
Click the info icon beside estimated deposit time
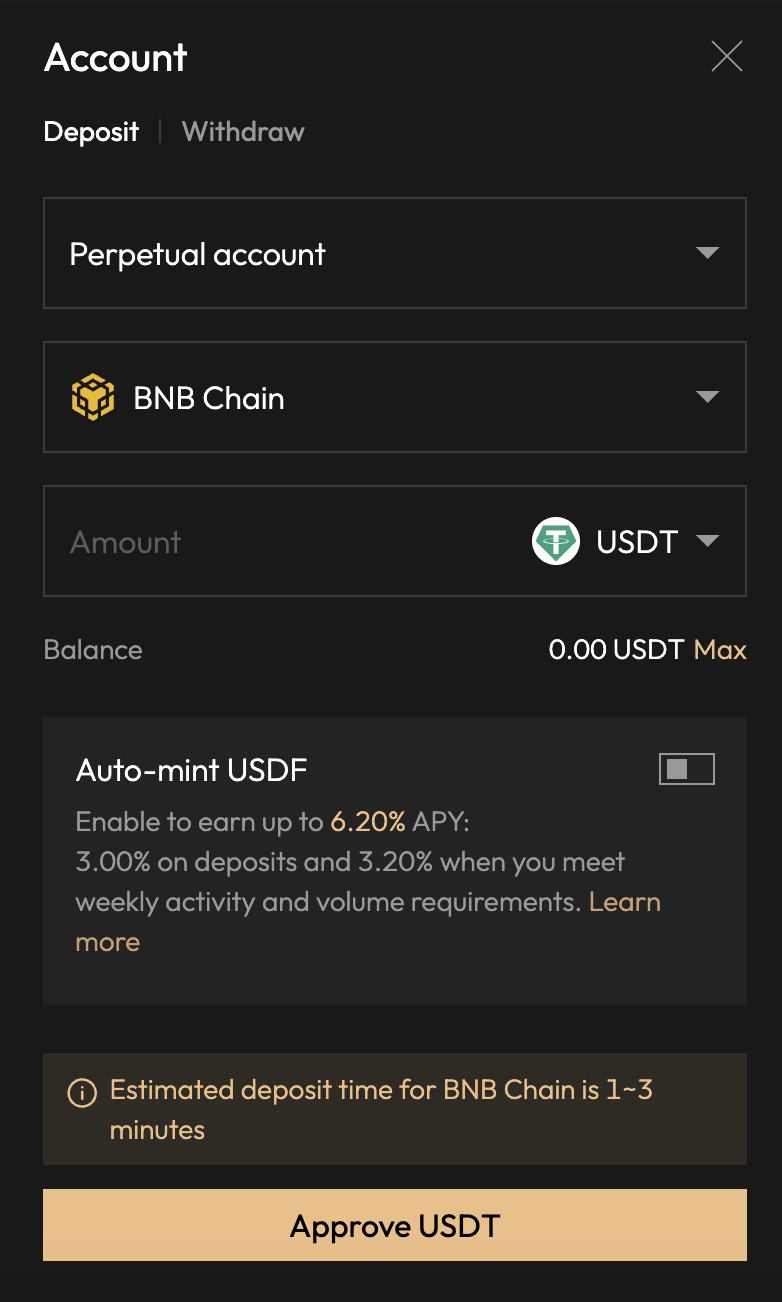tap(82, 1092)
